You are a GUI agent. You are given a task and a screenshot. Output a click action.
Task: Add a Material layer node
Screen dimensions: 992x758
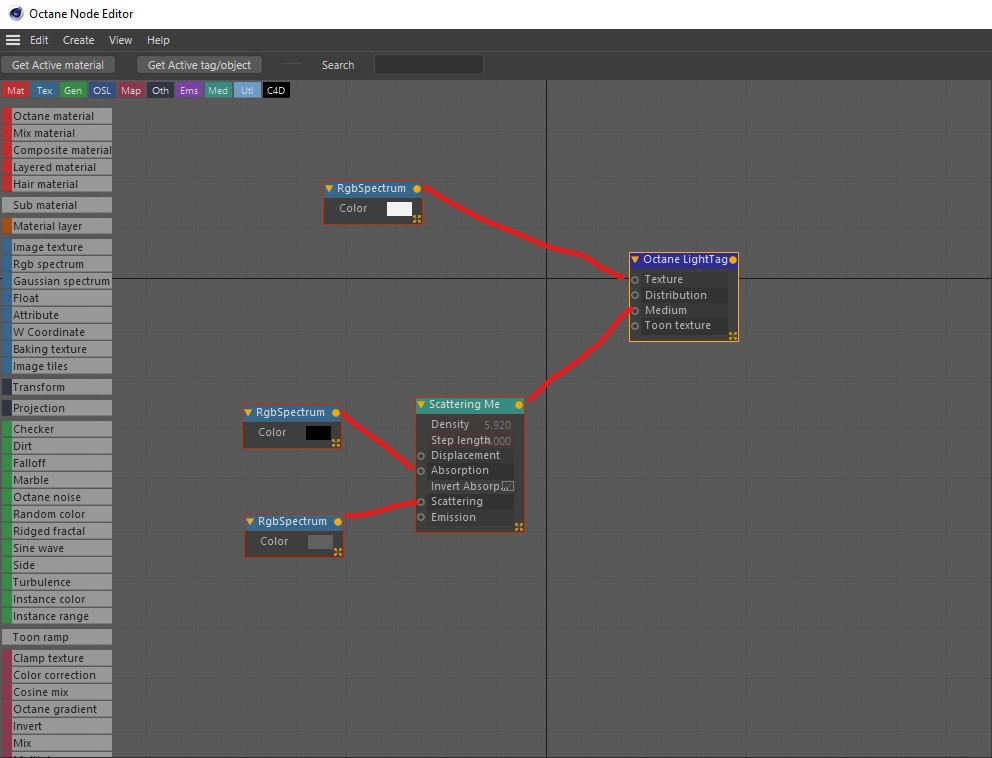click(57, 226)
